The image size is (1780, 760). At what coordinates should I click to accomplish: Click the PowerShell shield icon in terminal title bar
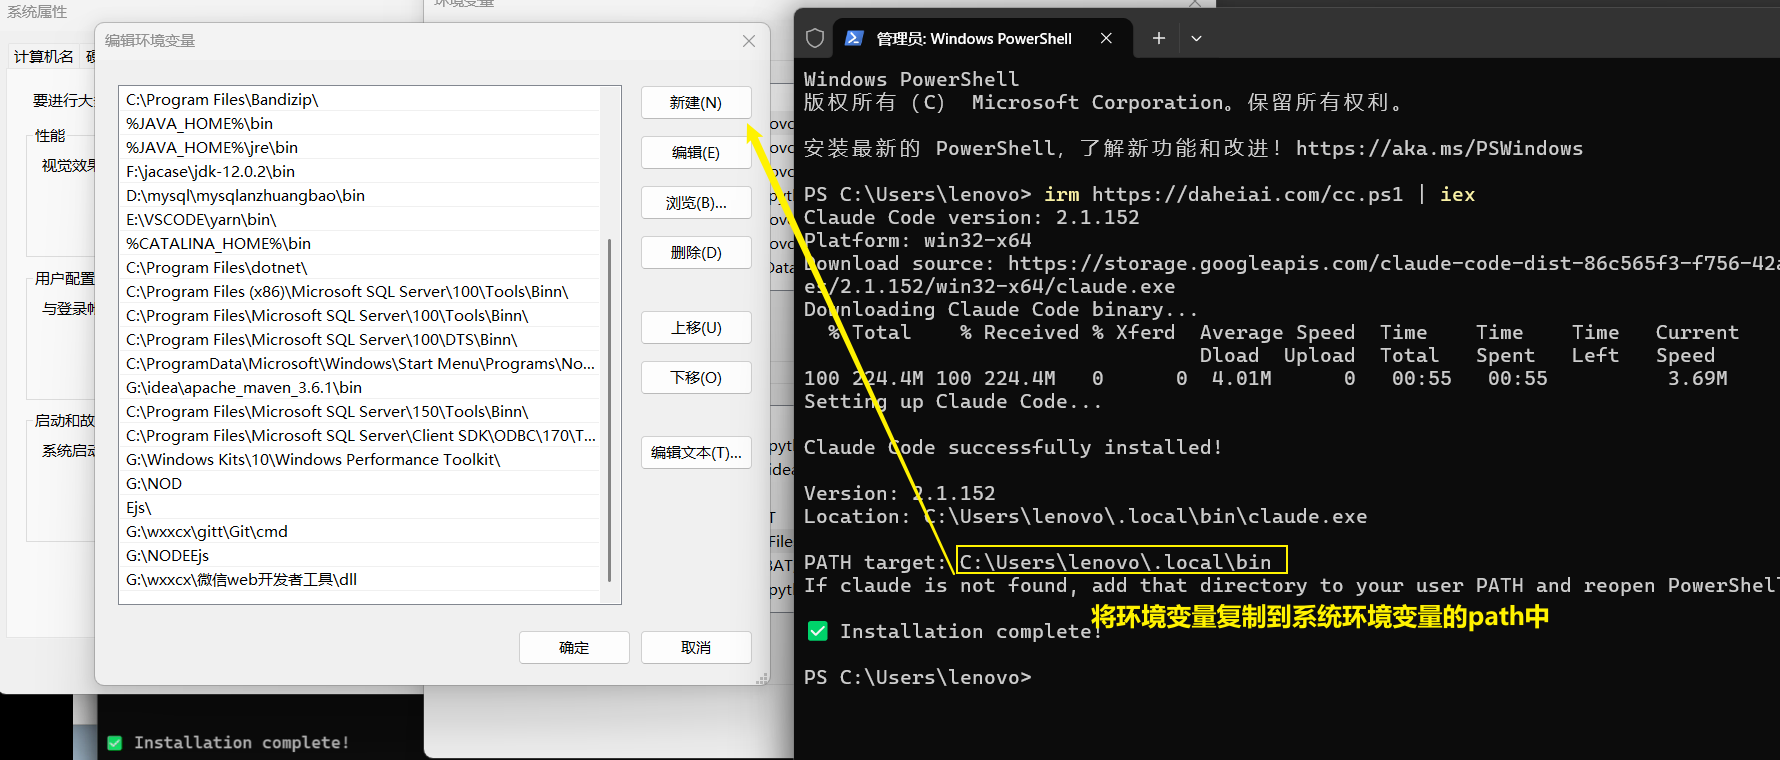[815, 38]
